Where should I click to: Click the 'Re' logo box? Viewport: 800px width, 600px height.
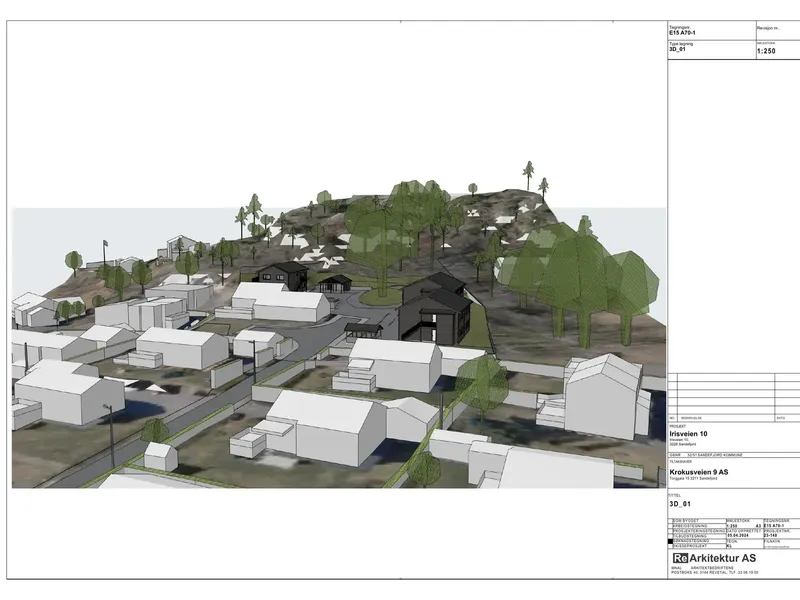(680, 558)
